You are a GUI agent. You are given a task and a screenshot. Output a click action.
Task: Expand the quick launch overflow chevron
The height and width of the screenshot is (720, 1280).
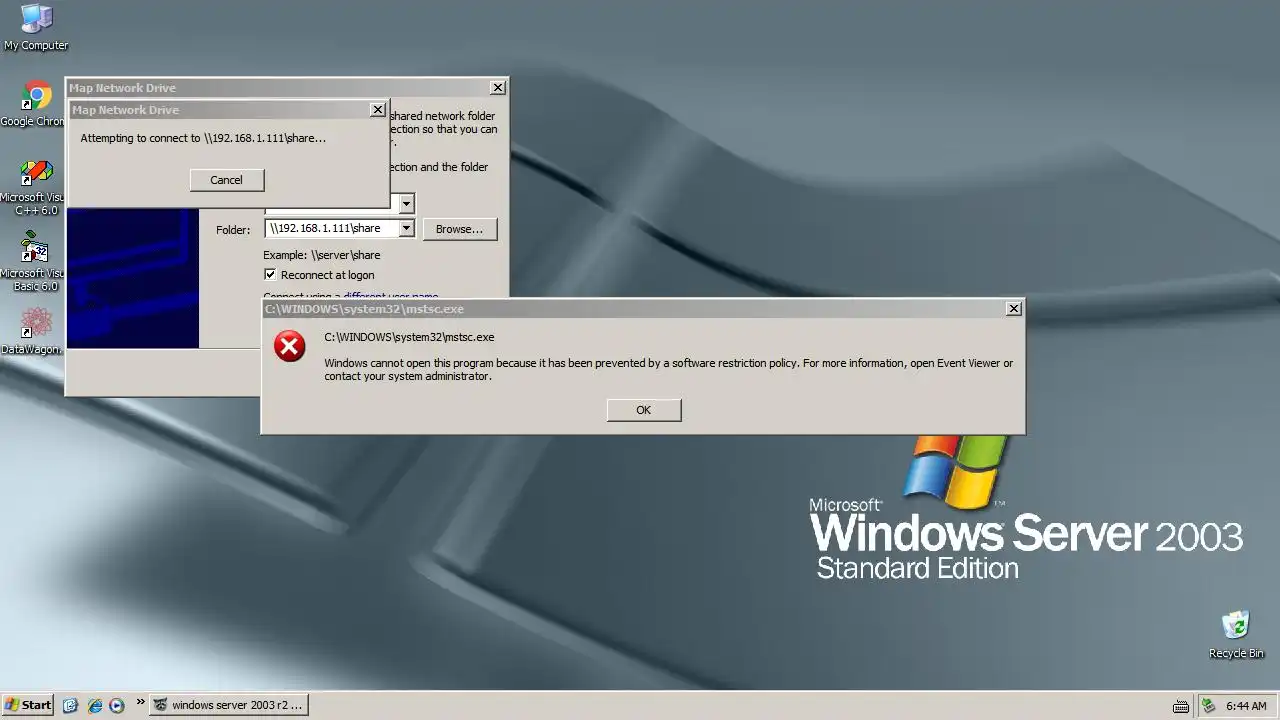pyautogui.click(x=140, y=702)
